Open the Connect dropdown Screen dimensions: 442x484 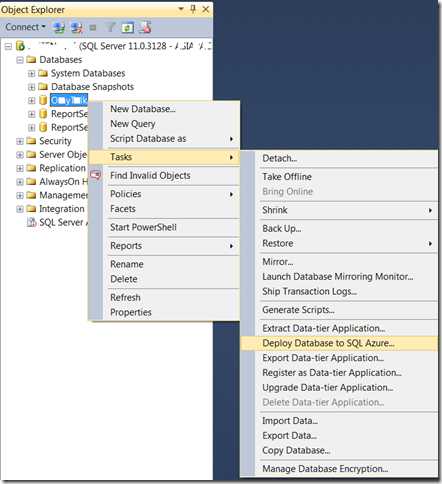coord(25,27)
